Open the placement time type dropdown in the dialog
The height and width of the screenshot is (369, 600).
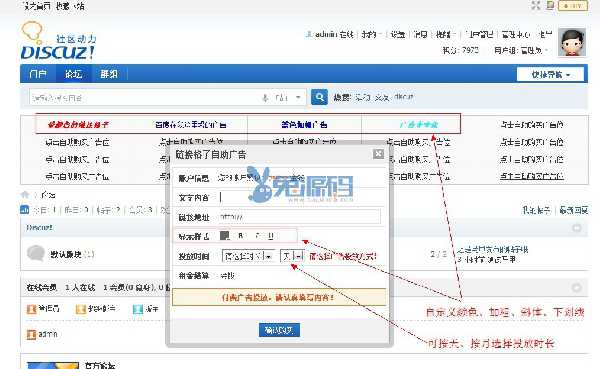point(248,256)
